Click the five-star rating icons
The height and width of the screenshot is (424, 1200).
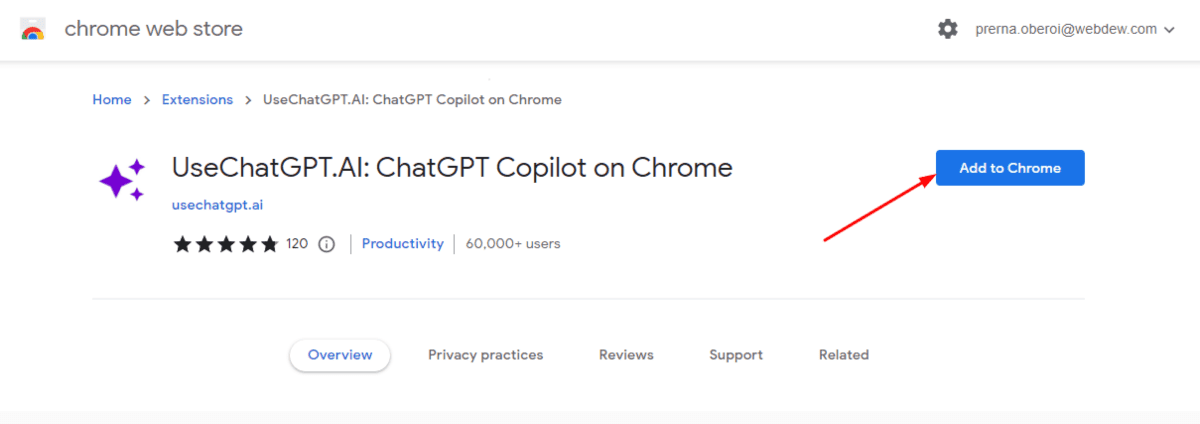click(226, 244)
